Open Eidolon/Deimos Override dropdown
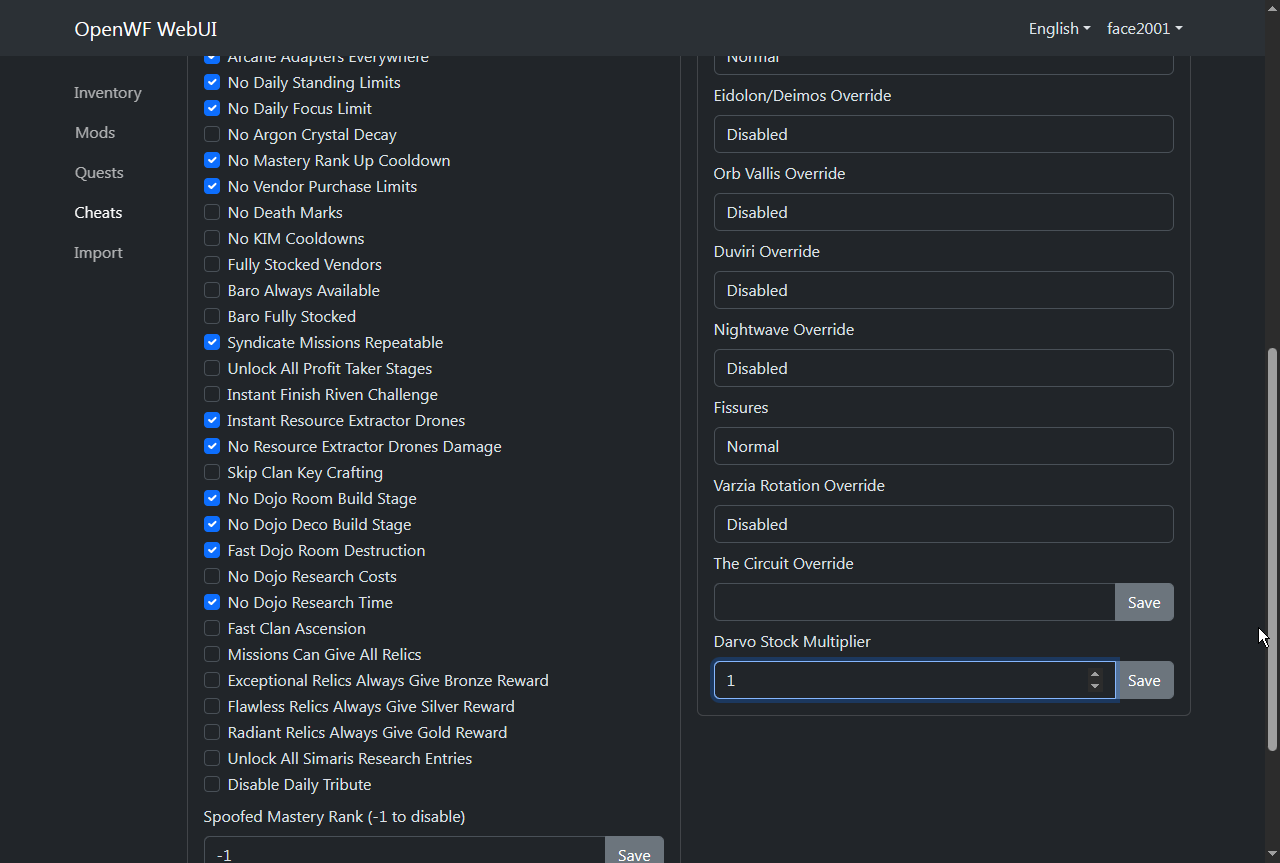 tap(943, 134)
